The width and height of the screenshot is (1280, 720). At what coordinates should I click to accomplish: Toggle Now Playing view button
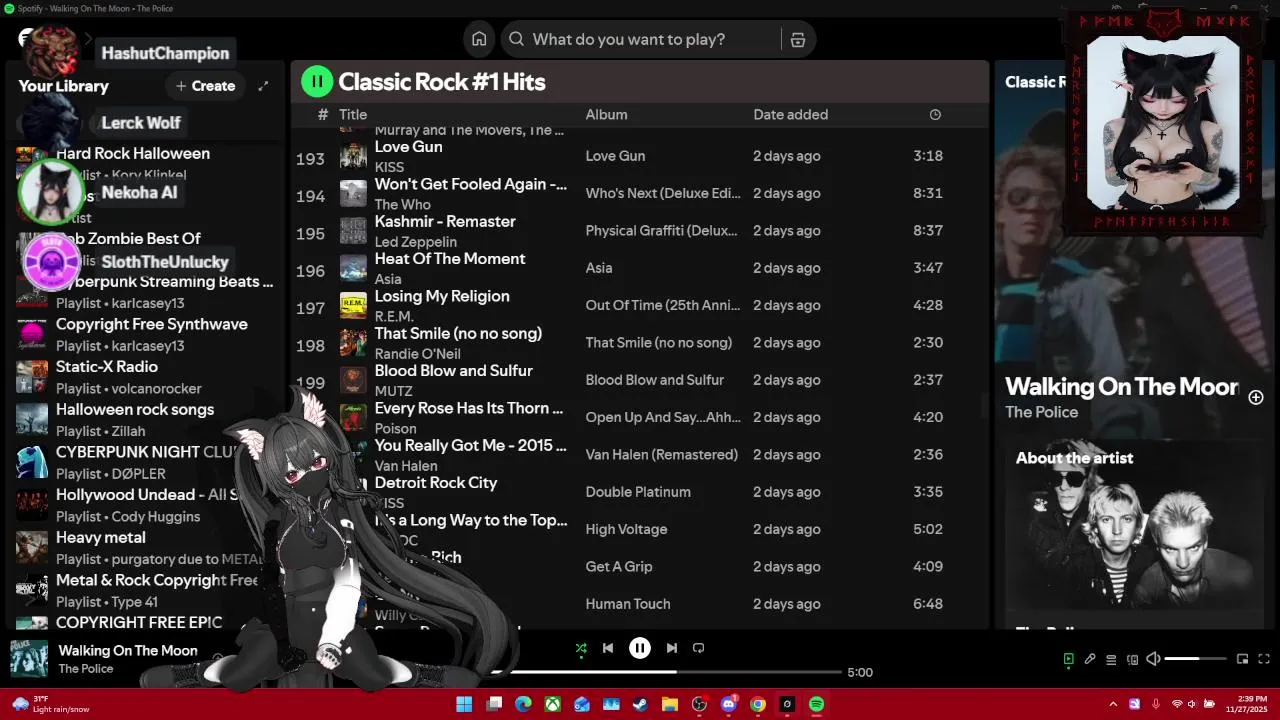(1068, 659)
